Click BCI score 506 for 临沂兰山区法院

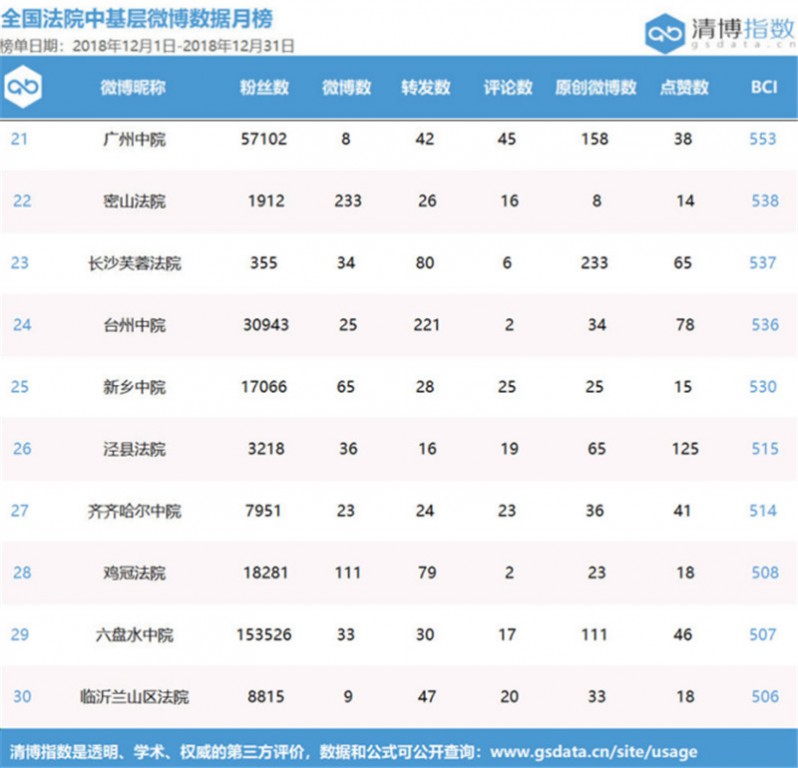tap(765, 696)
